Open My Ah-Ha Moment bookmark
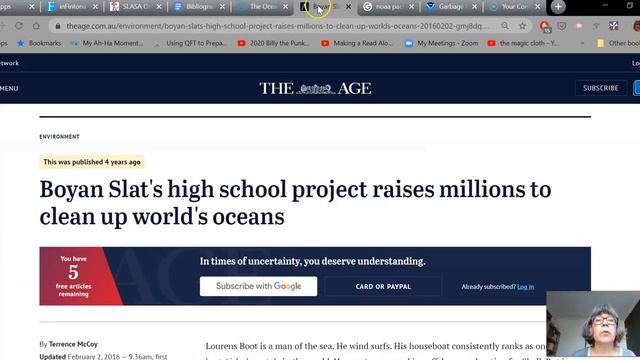640x360 pixels. pyautogui.click(x=107, y=43)
